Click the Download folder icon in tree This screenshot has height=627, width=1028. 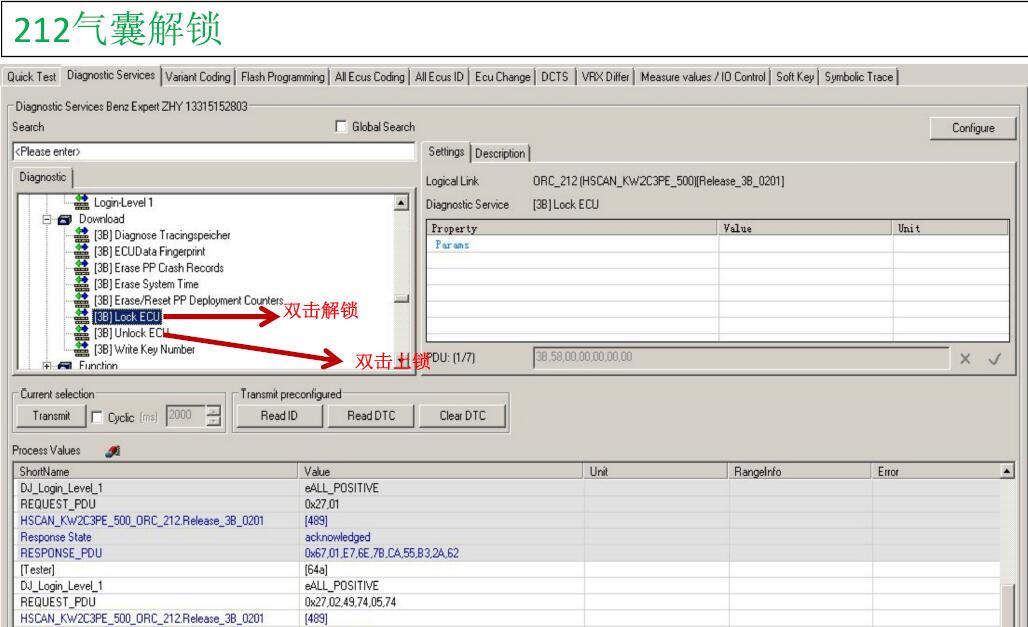[66, 219]
